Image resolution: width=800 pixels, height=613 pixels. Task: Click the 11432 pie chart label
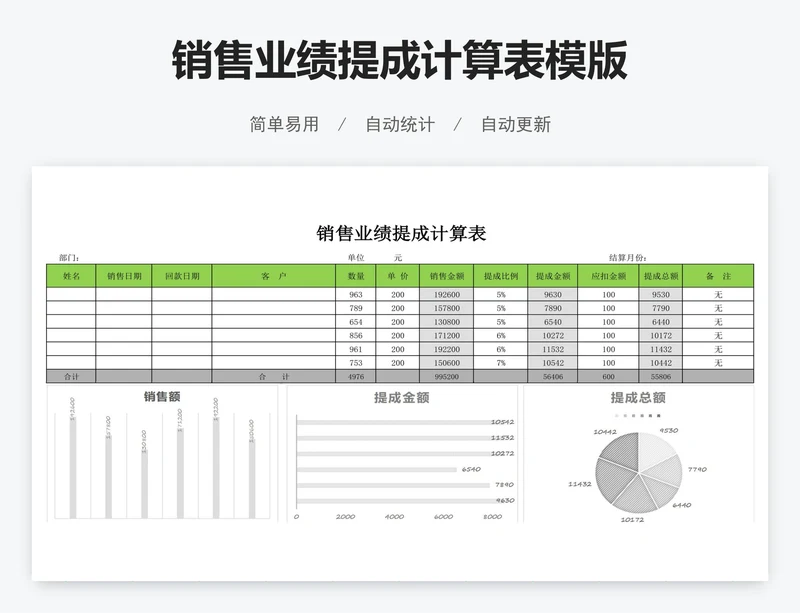[580, 484]
